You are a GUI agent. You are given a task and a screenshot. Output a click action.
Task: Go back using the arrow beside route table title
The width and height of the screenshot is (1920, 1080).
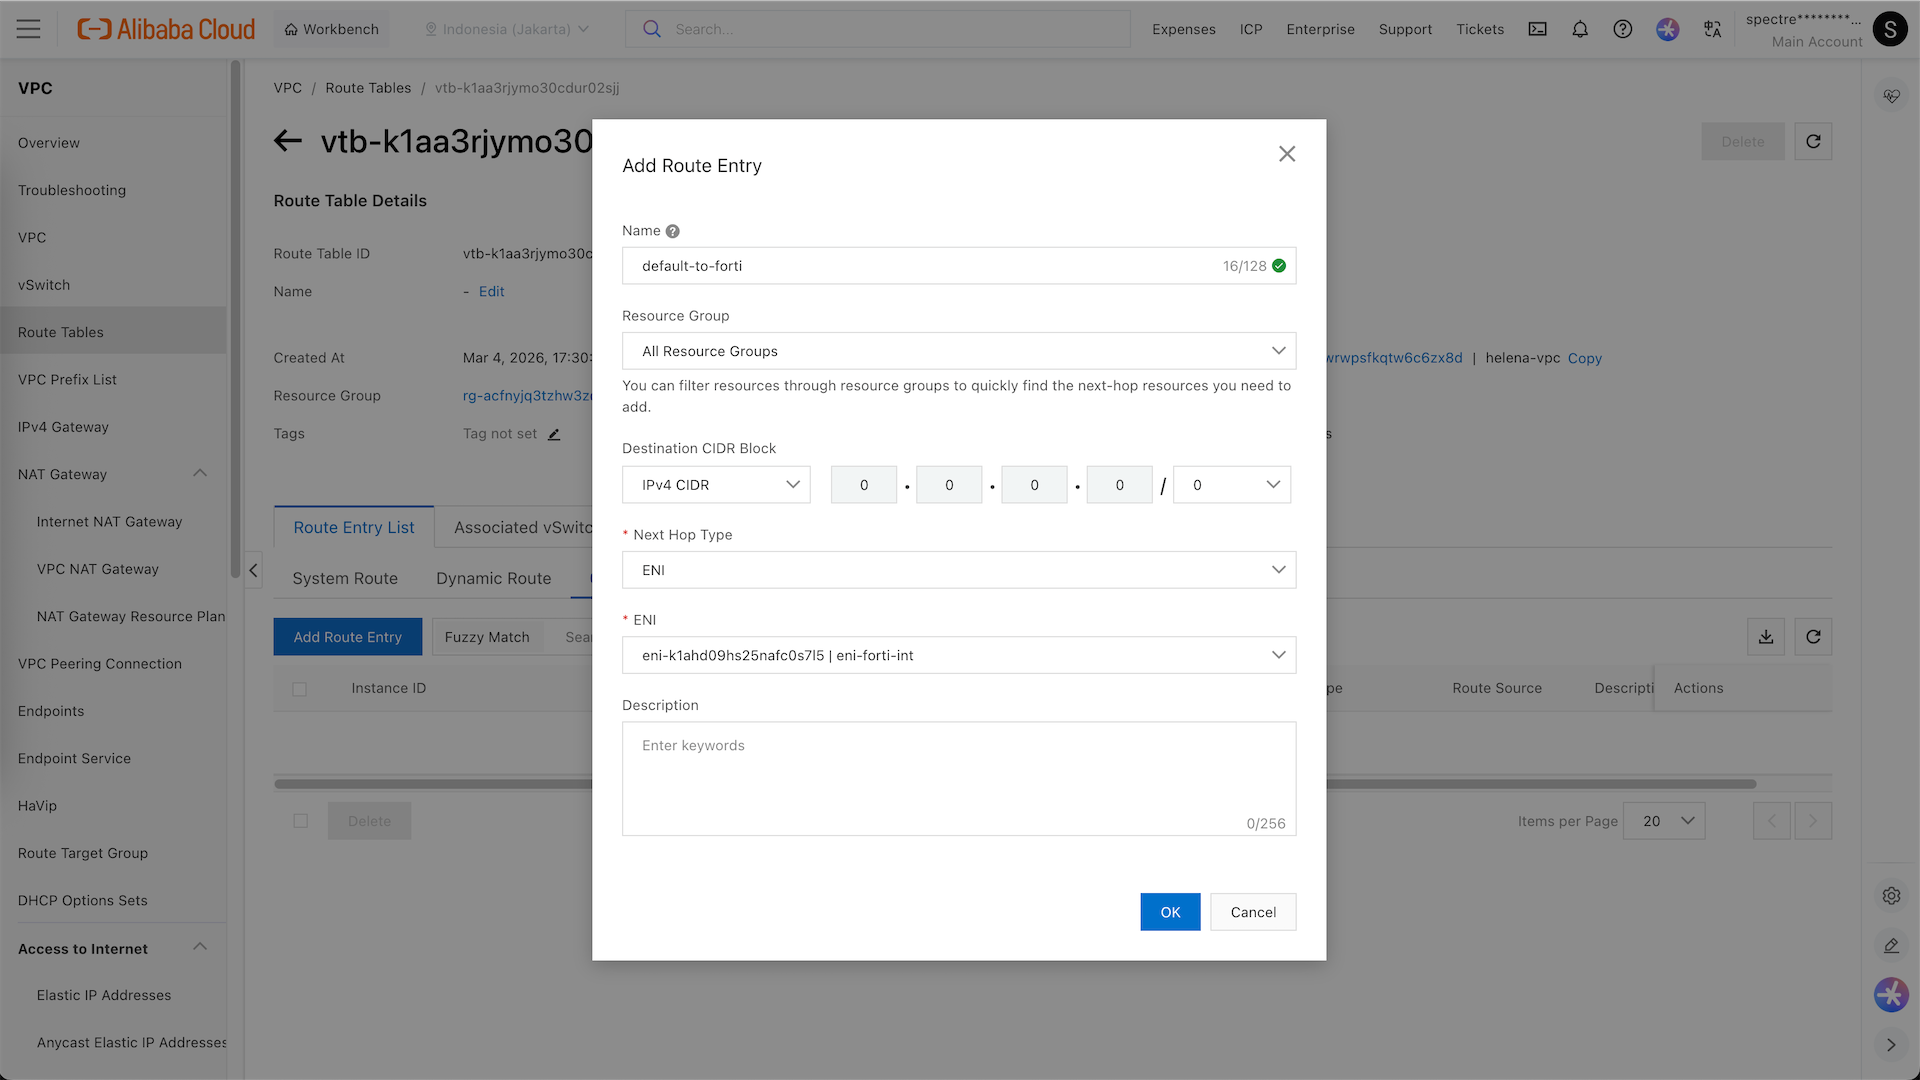point(288,141)
